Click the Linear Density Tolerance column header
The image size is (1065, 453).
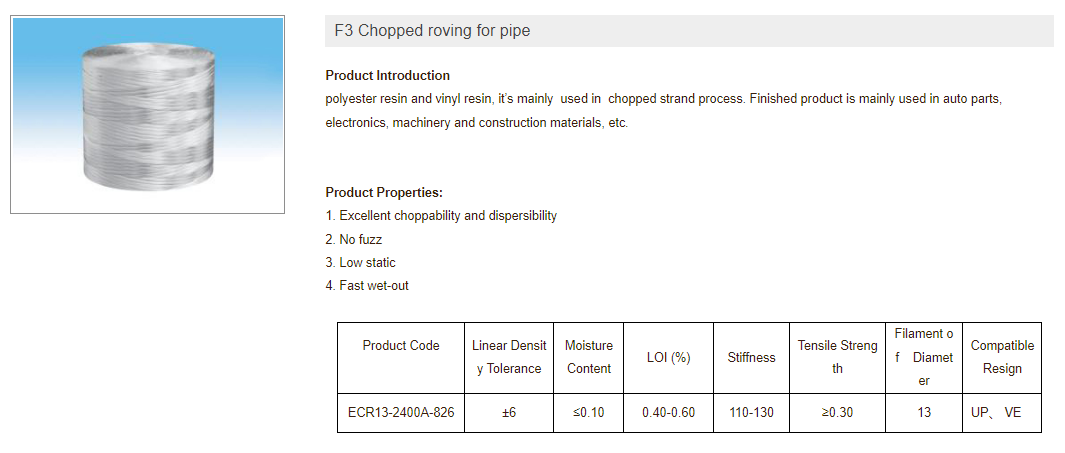(x=509, y=357)
